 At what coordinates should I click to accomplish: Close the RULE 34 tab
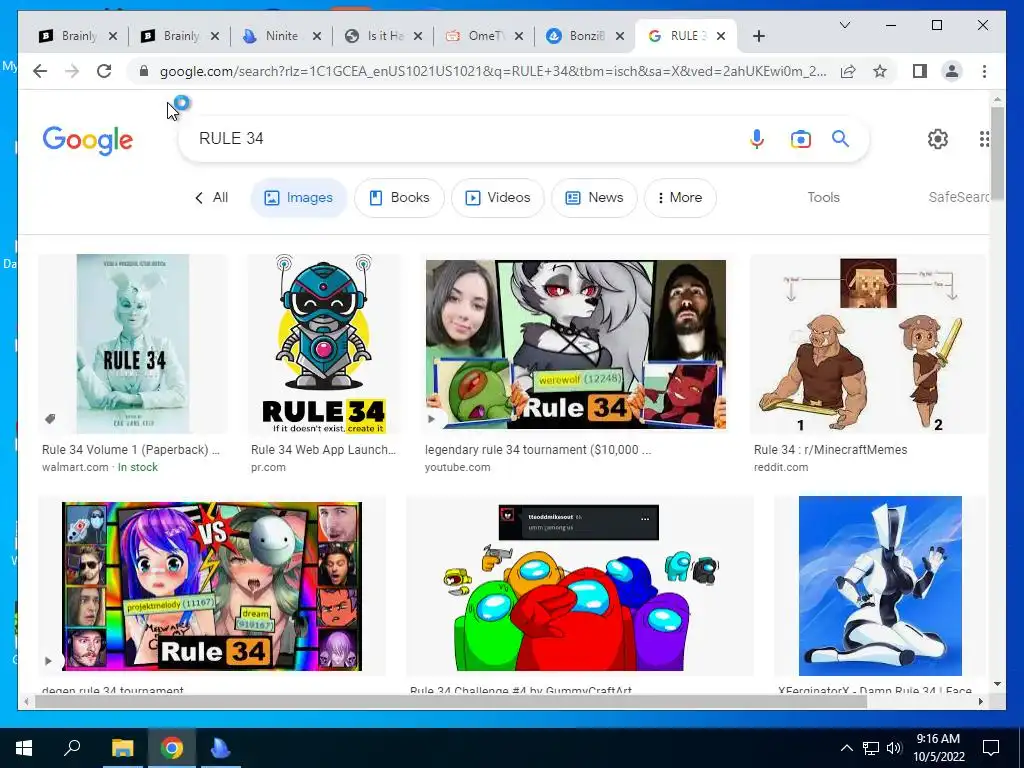coord(721,36)
